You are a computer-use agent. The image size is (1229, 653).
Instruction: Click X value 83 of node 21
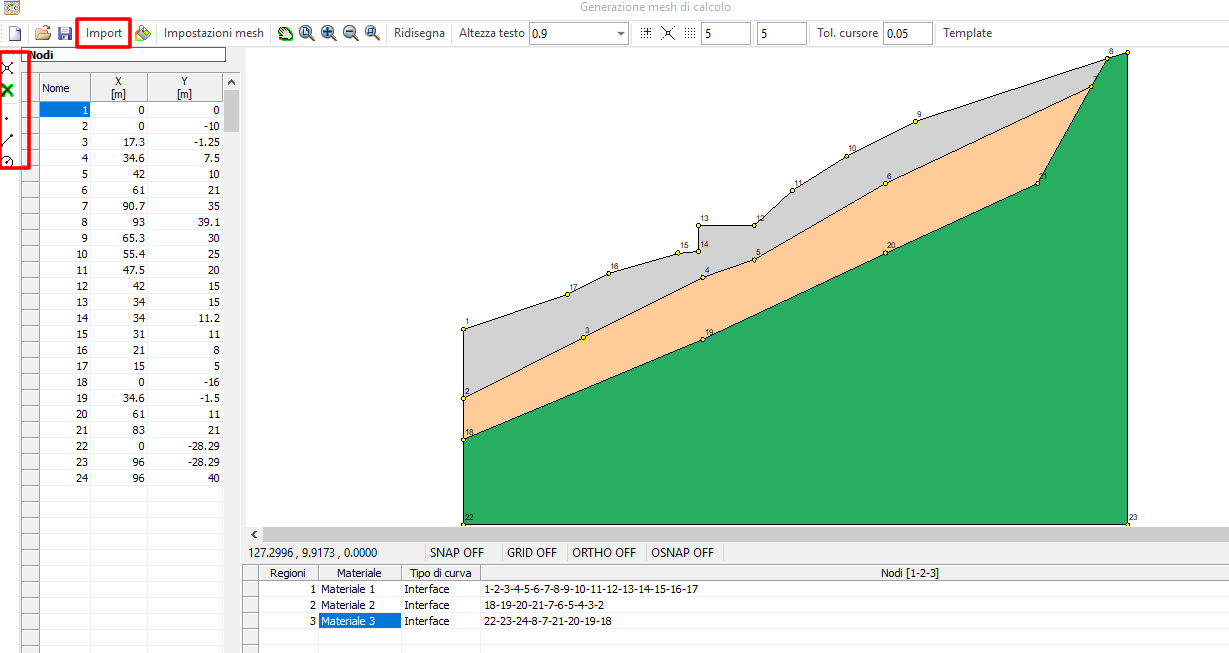tap(118, 430)
